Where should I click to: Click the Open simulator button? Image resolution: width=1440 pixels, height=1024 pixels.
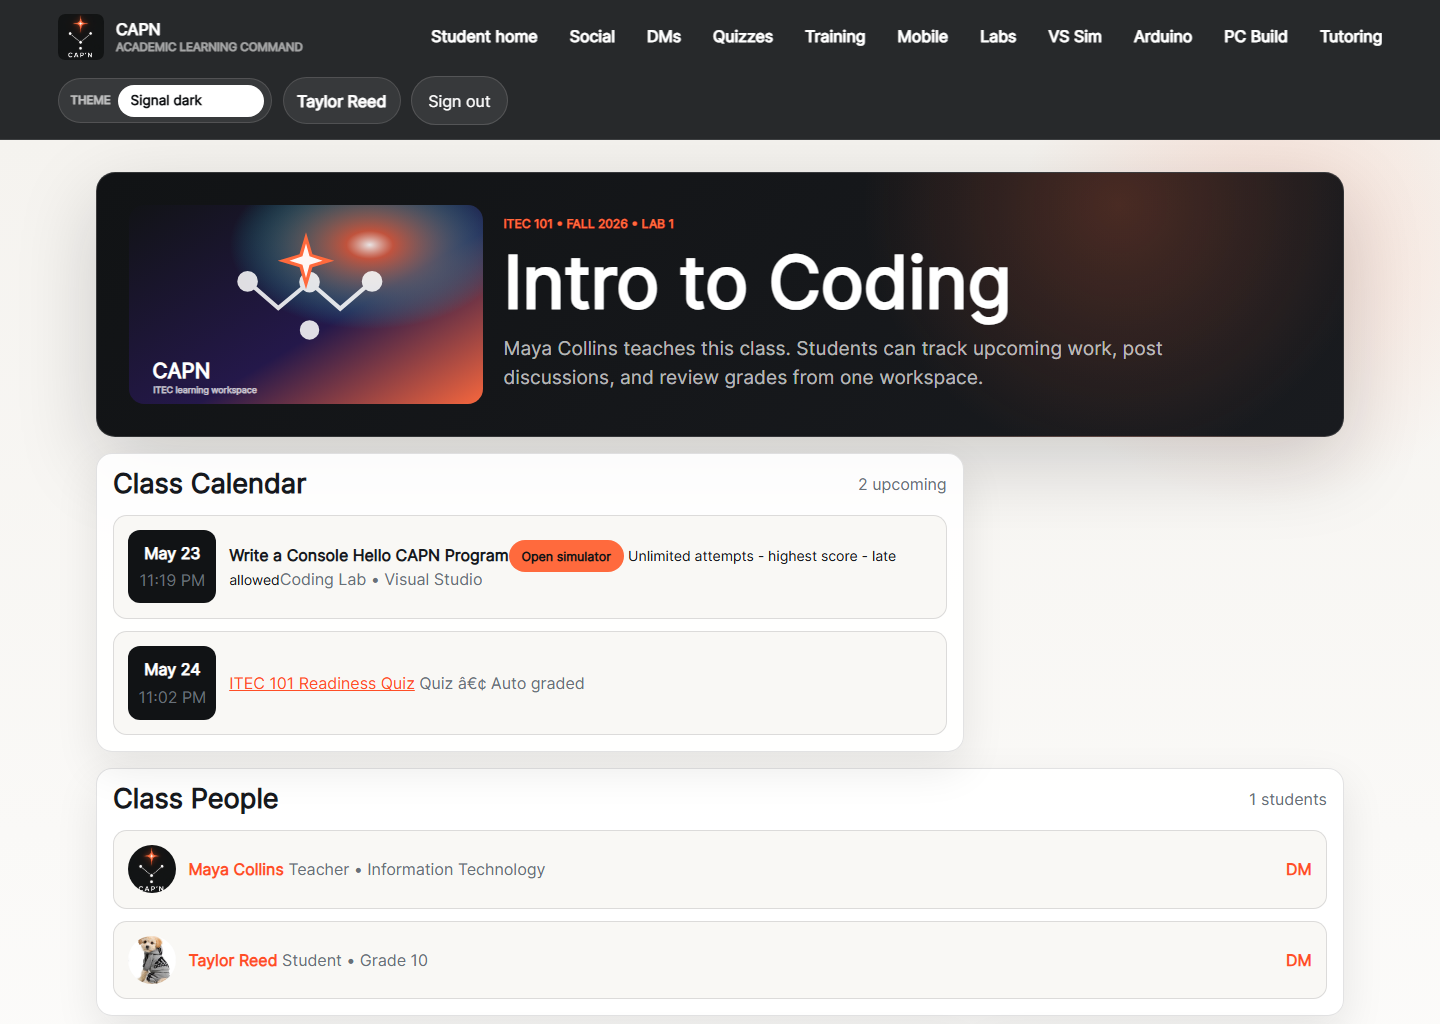[x=566, y=556]
